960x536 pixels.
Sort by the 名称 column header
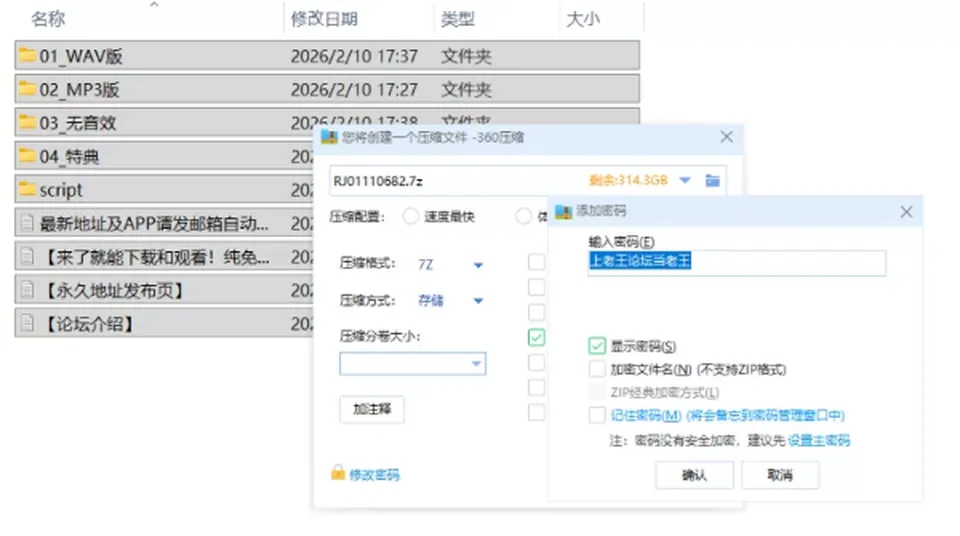(x=48, y=19)
